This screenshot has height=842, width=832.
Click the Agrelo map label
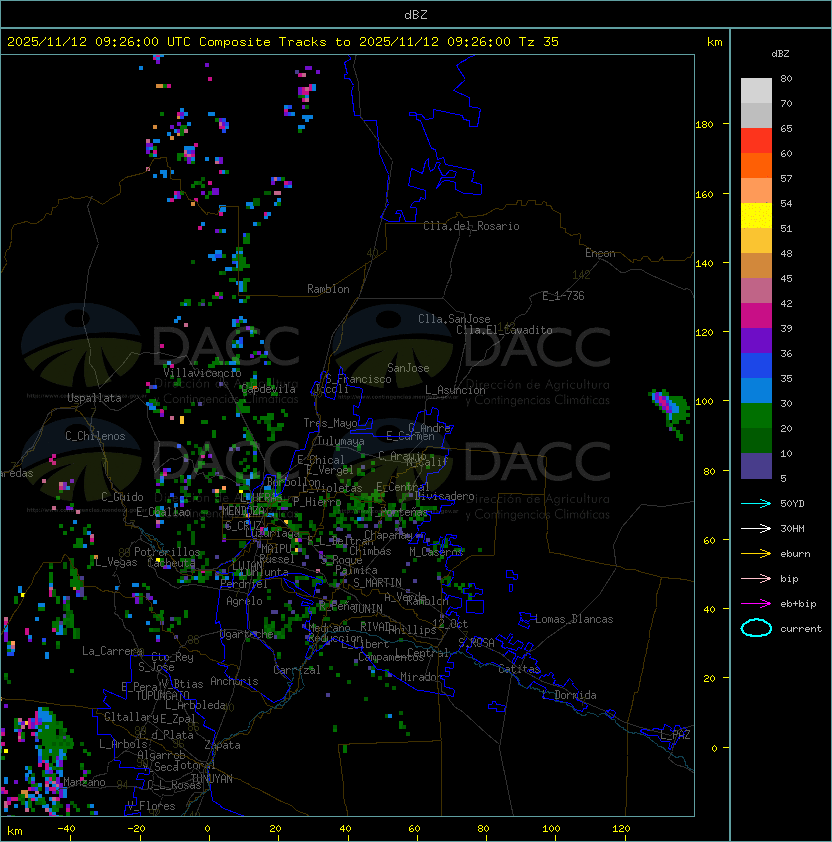point(244,601)
